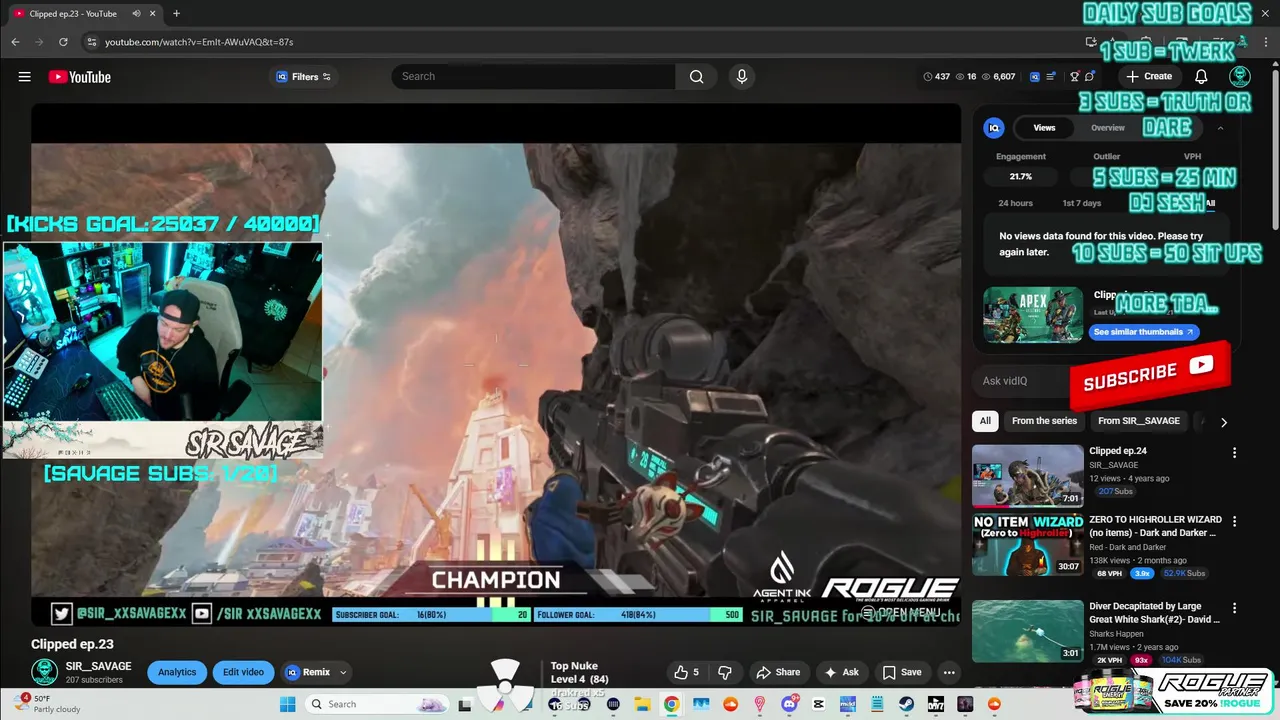Select the 24 hours range tab
Image resolution: width=1280 pixels, height=720 pixels.
1015,203
